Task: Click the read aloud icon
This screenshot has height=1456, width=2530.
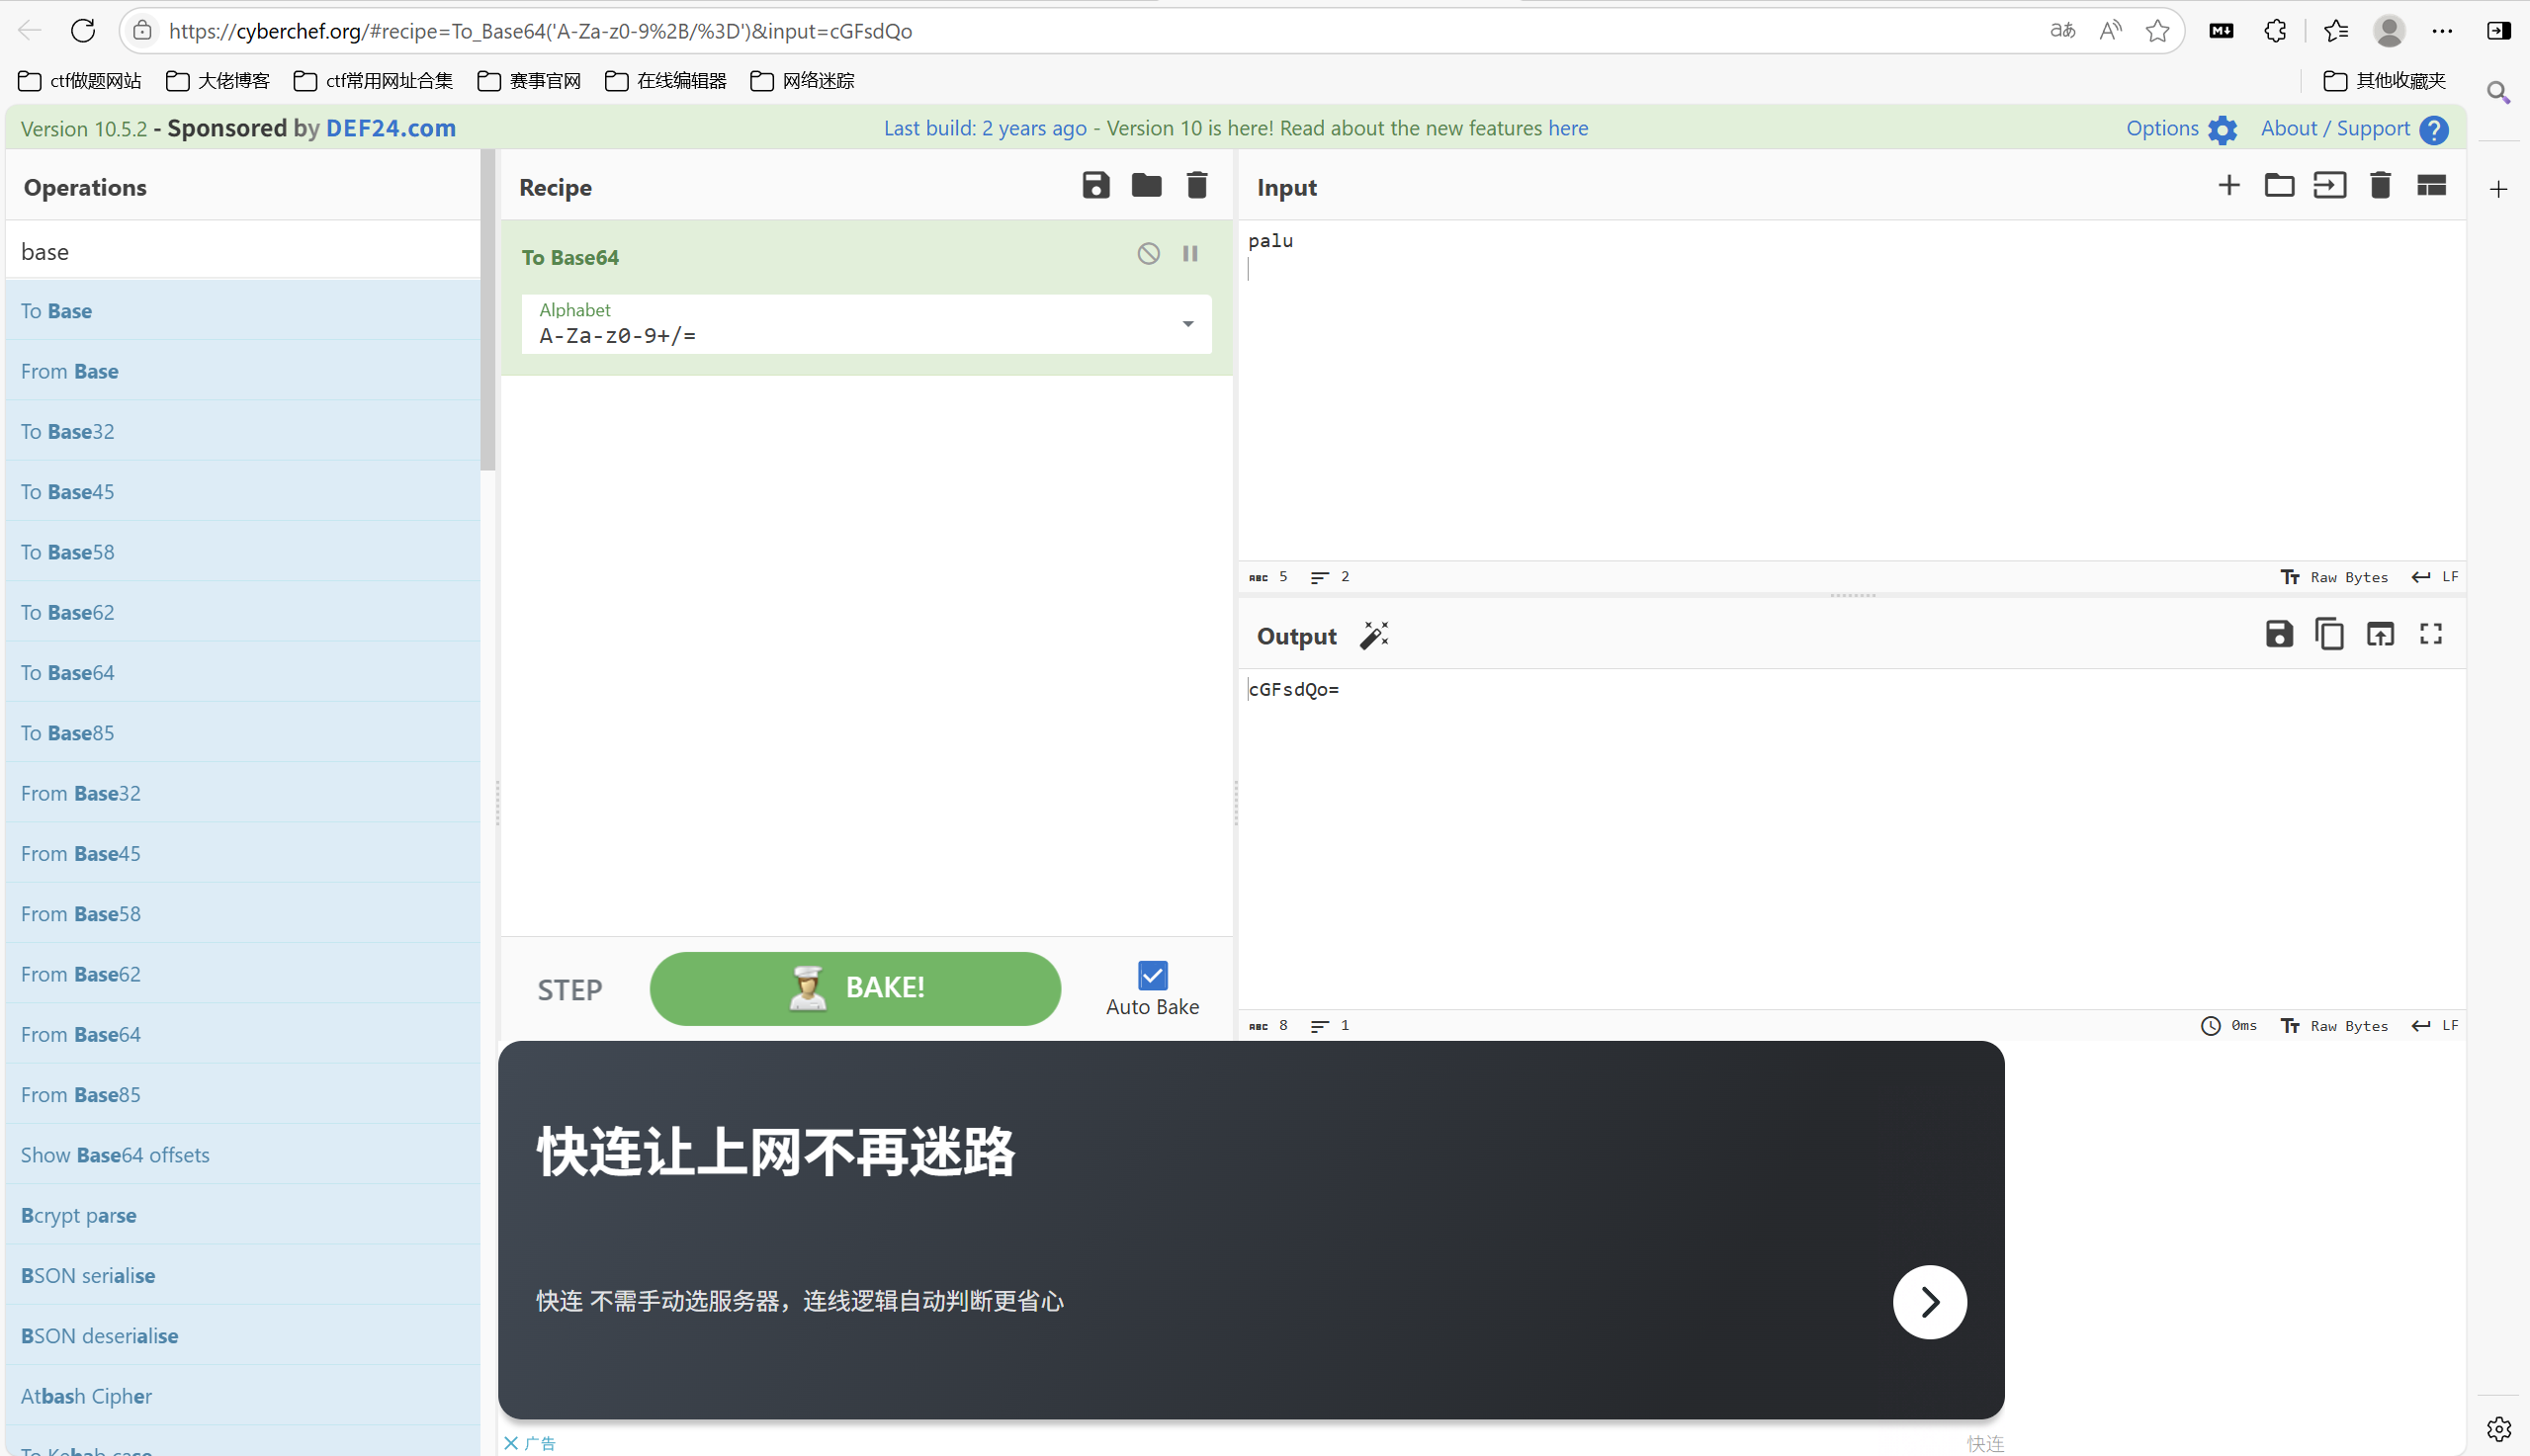Action: click(2110, 31)
